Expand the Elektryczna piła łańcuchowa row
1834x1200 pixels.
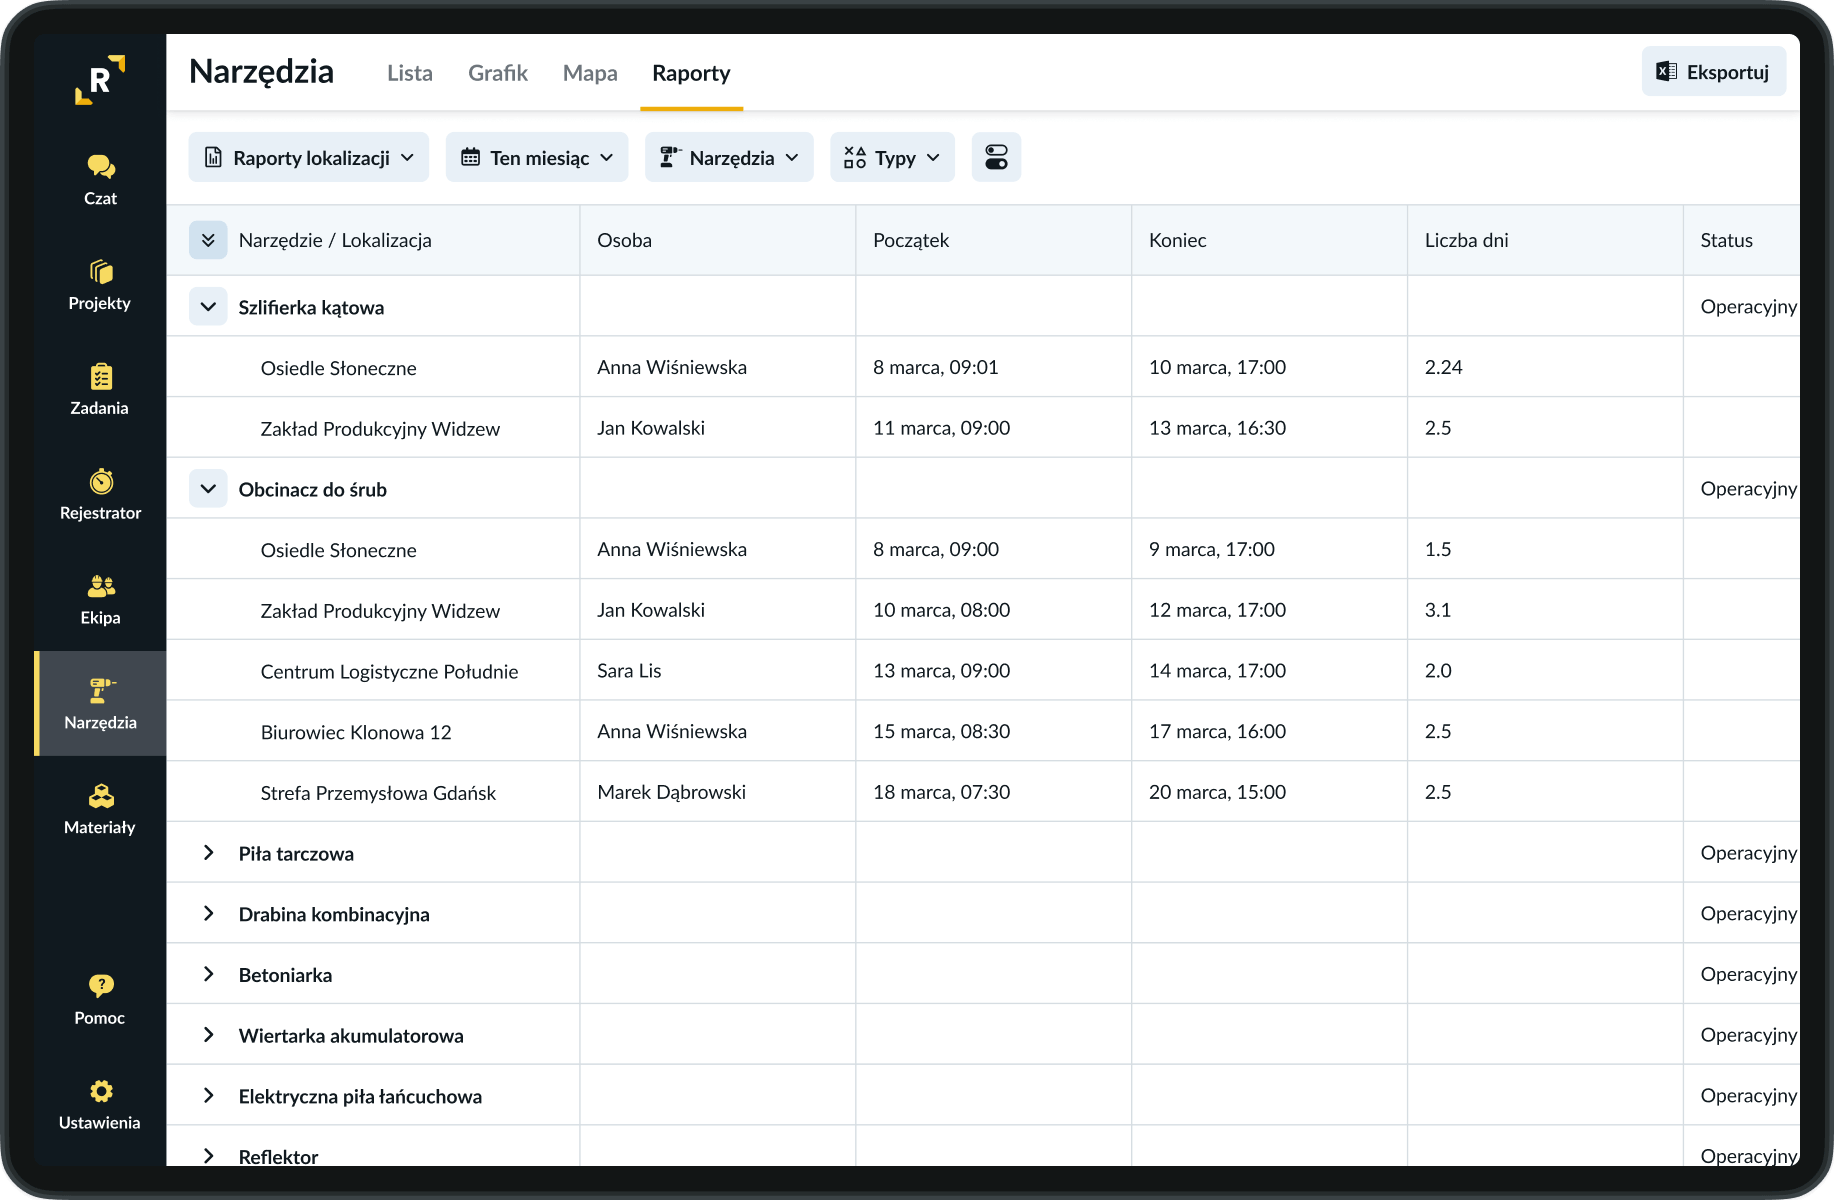click(208, 1096)
